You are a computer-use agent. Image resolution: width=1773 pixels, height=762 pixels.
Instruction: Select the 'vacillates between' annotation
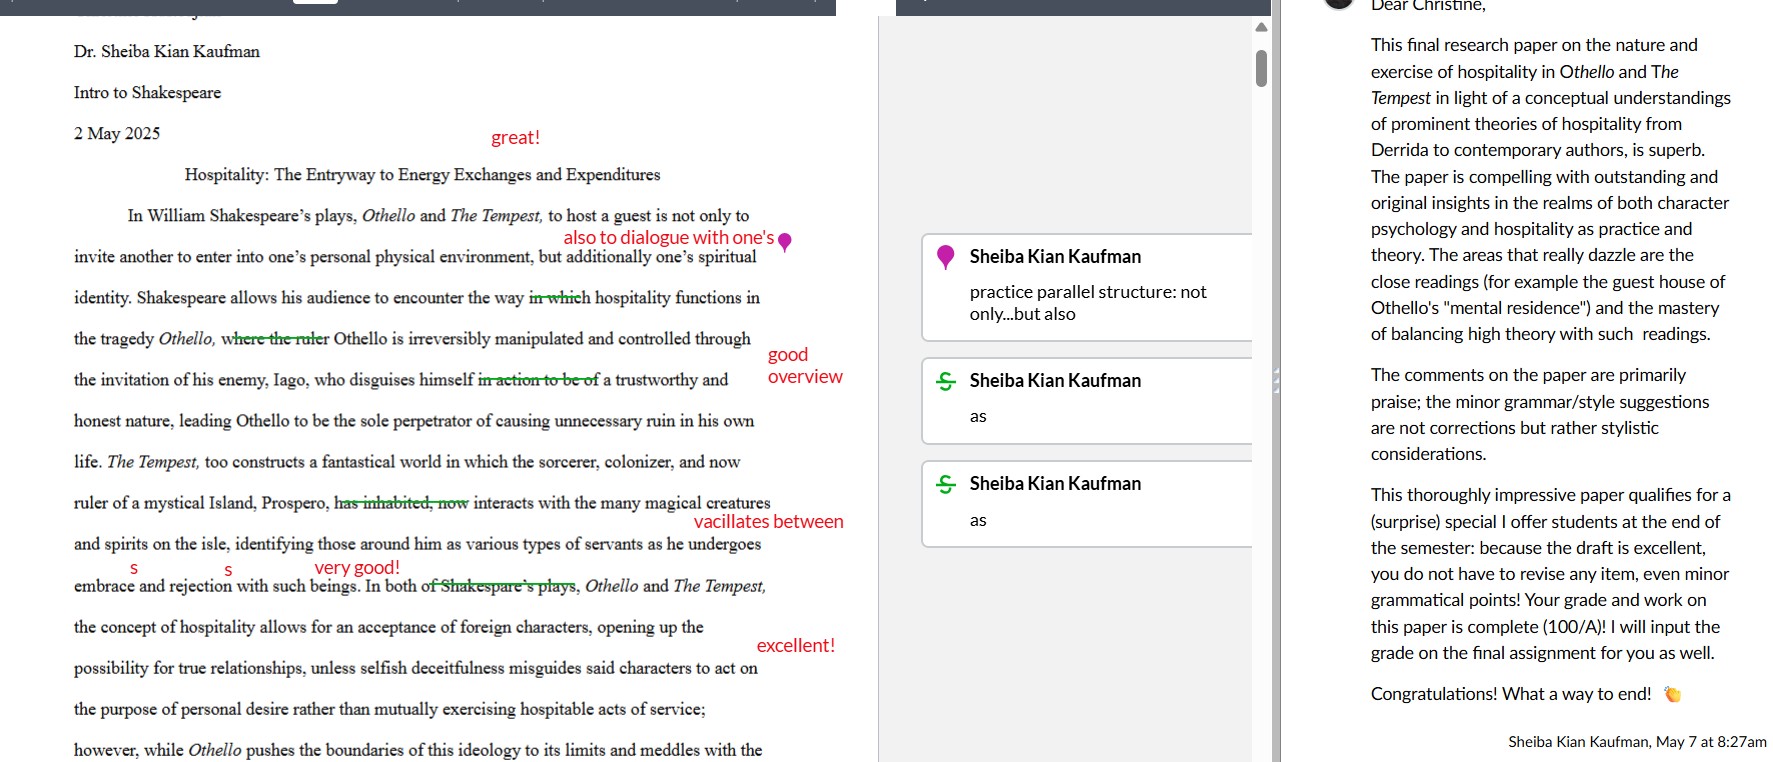coord(768,522)
